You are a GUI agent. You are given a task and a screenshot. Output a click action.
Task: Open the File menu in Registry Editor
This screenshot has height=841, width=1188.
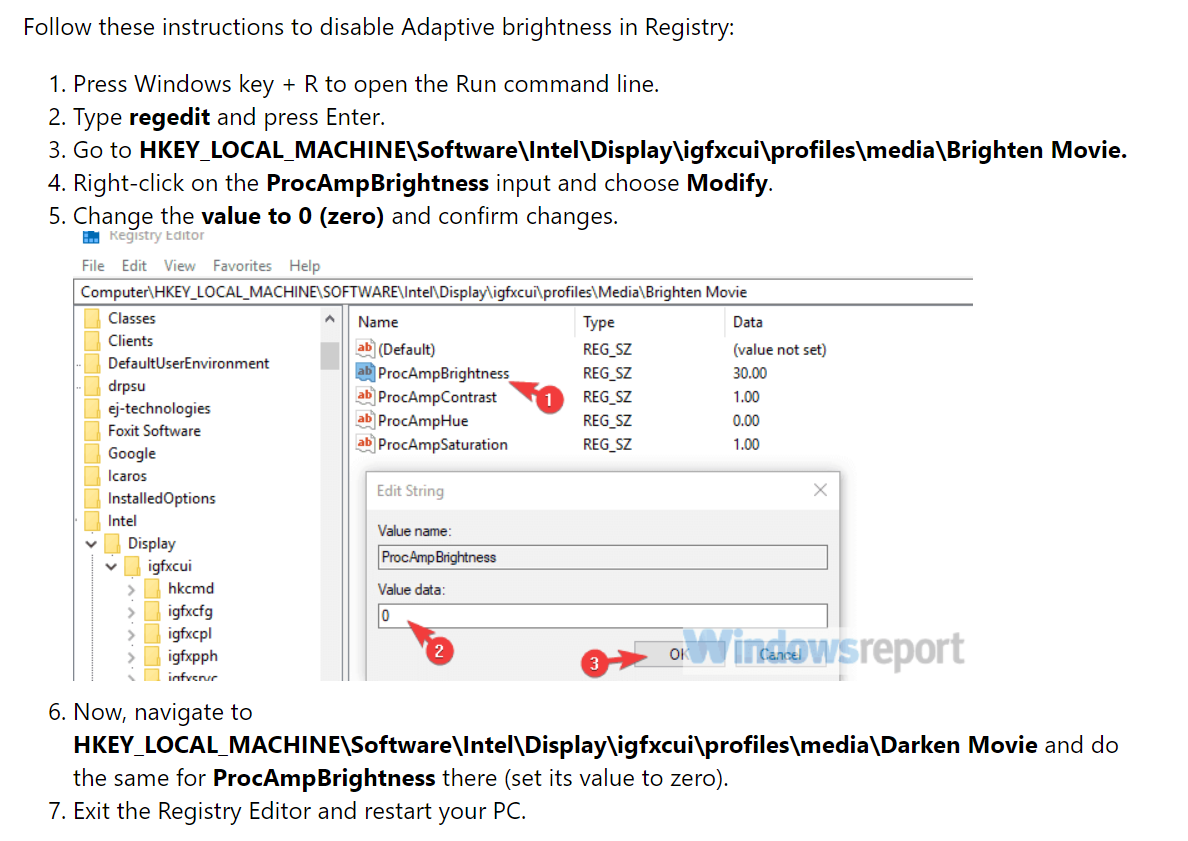pos(92,266)
